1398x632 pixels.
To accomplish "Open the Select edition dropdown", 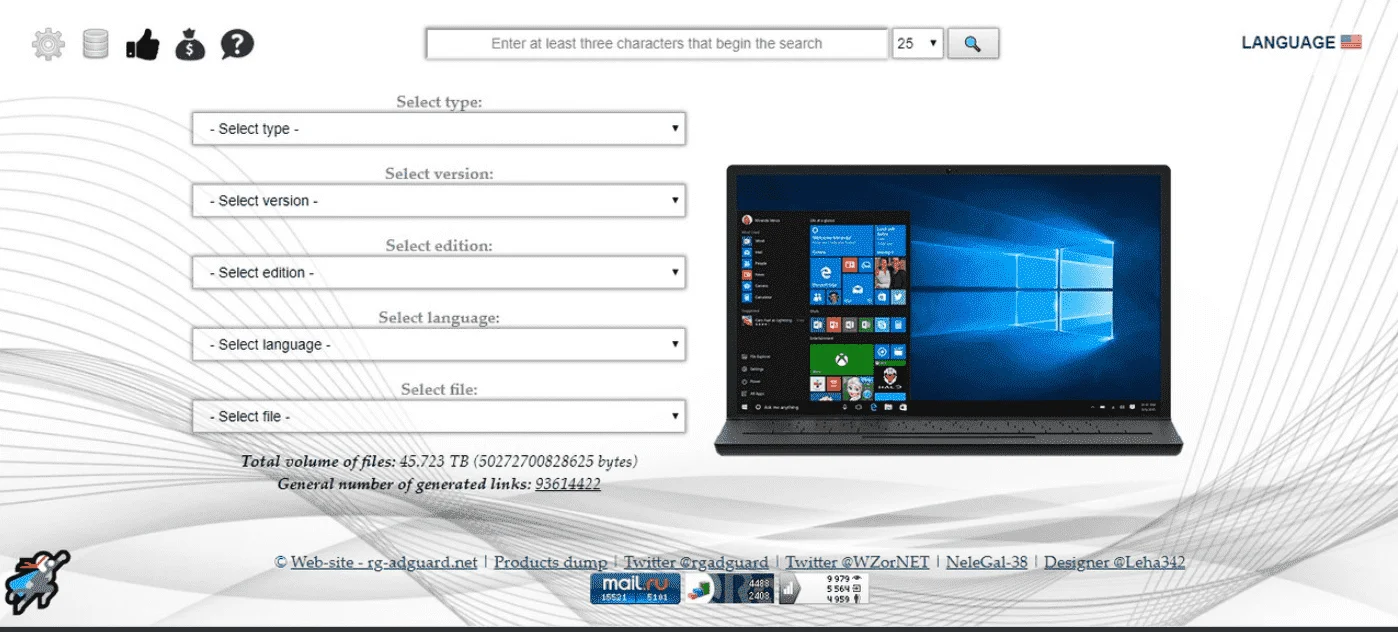I will 439,272.
